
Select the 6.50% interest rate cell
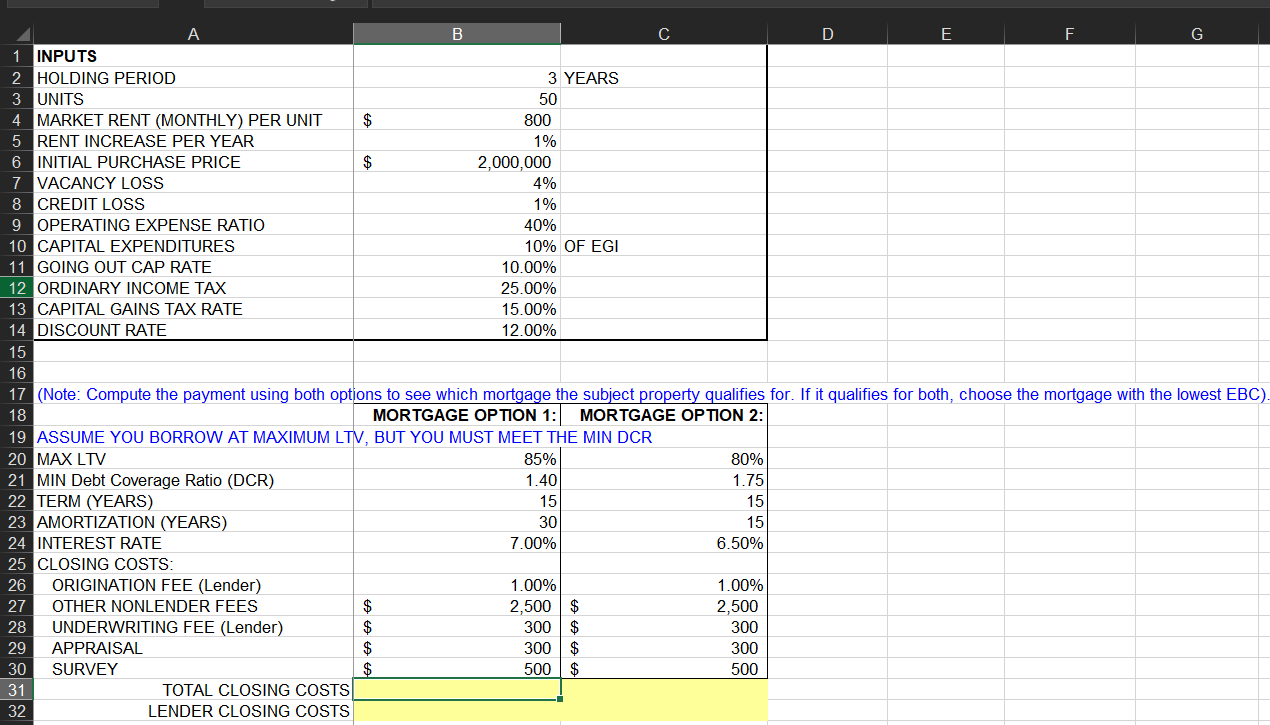664,543
